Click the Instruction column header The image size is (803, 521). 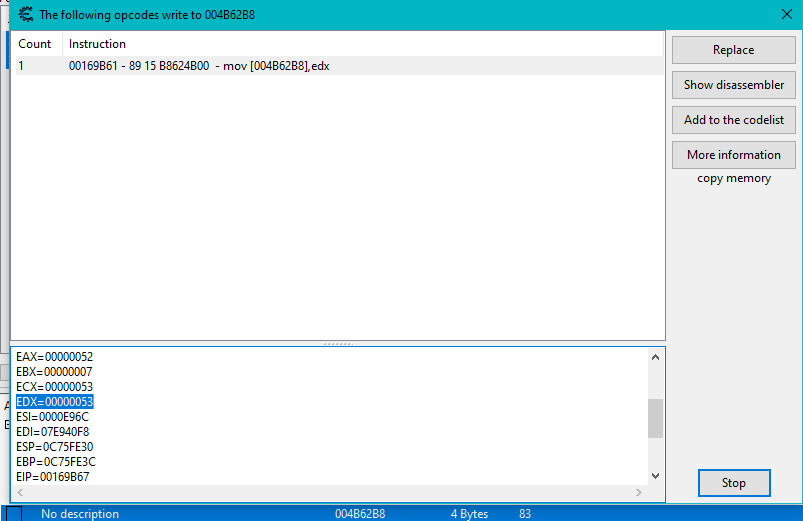[x=97, y=44]
